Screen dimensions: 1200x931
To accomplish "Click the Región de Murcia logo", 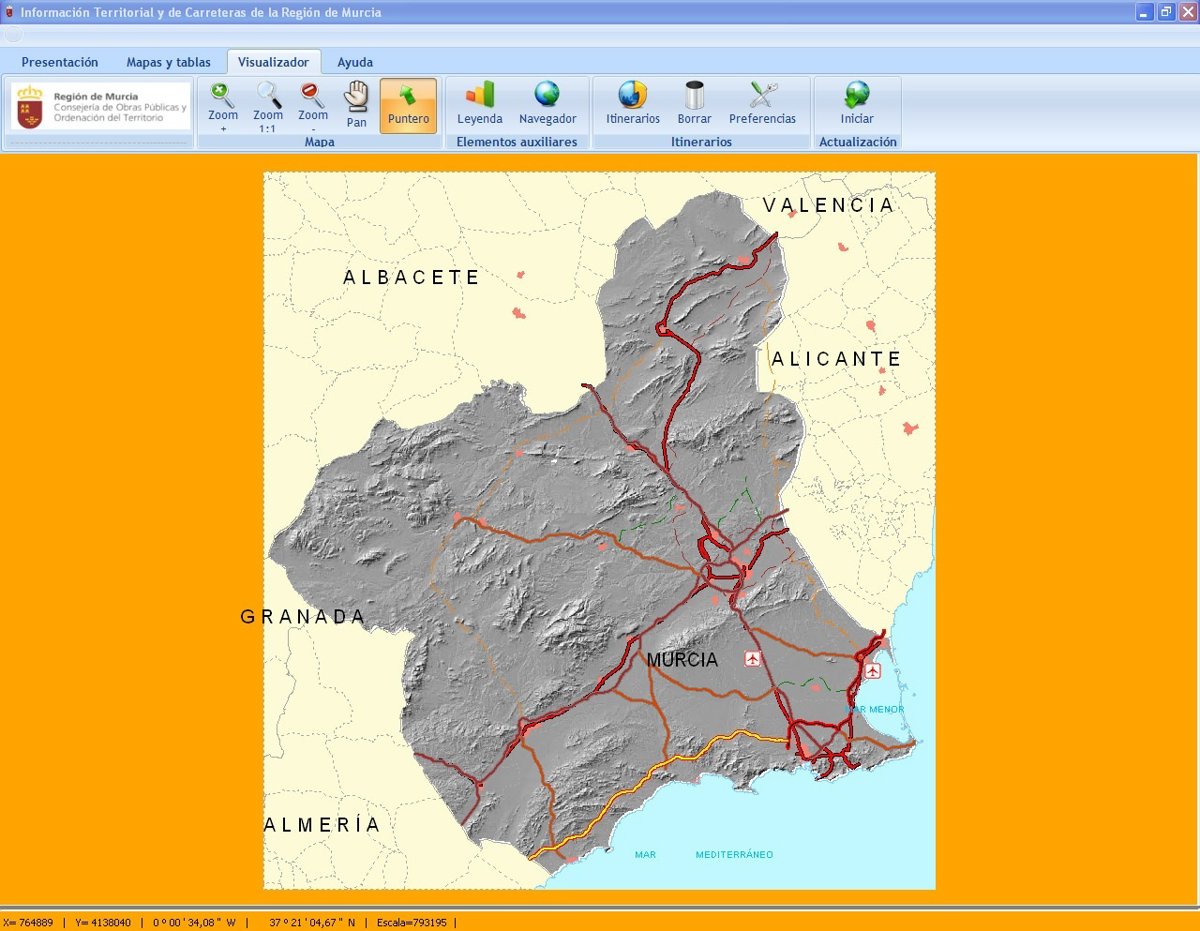I will click(x=100, y=106).
